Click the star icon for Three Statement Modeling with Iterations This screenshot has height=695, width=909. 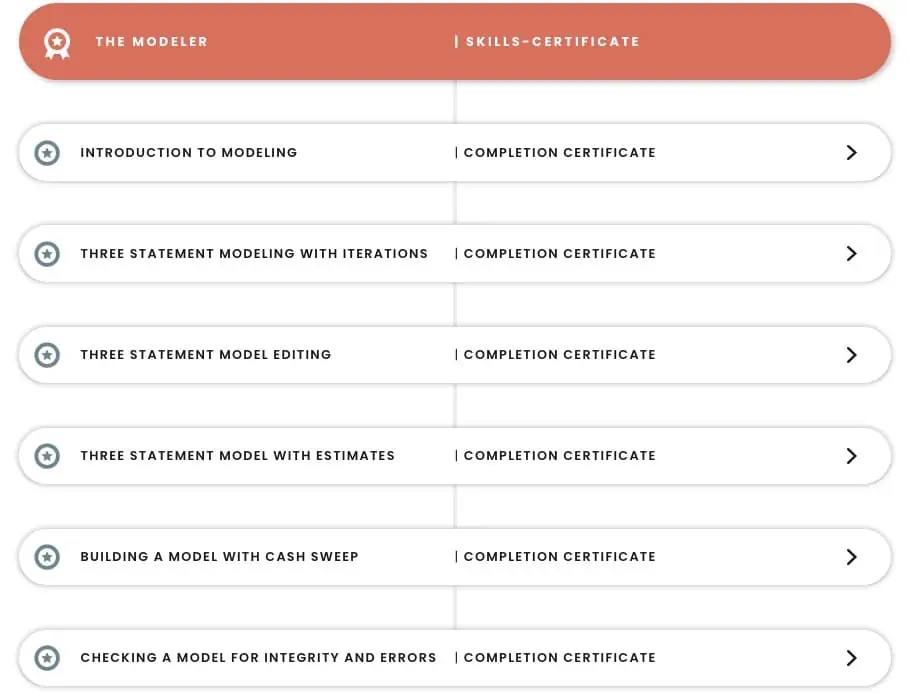point(46,253)
